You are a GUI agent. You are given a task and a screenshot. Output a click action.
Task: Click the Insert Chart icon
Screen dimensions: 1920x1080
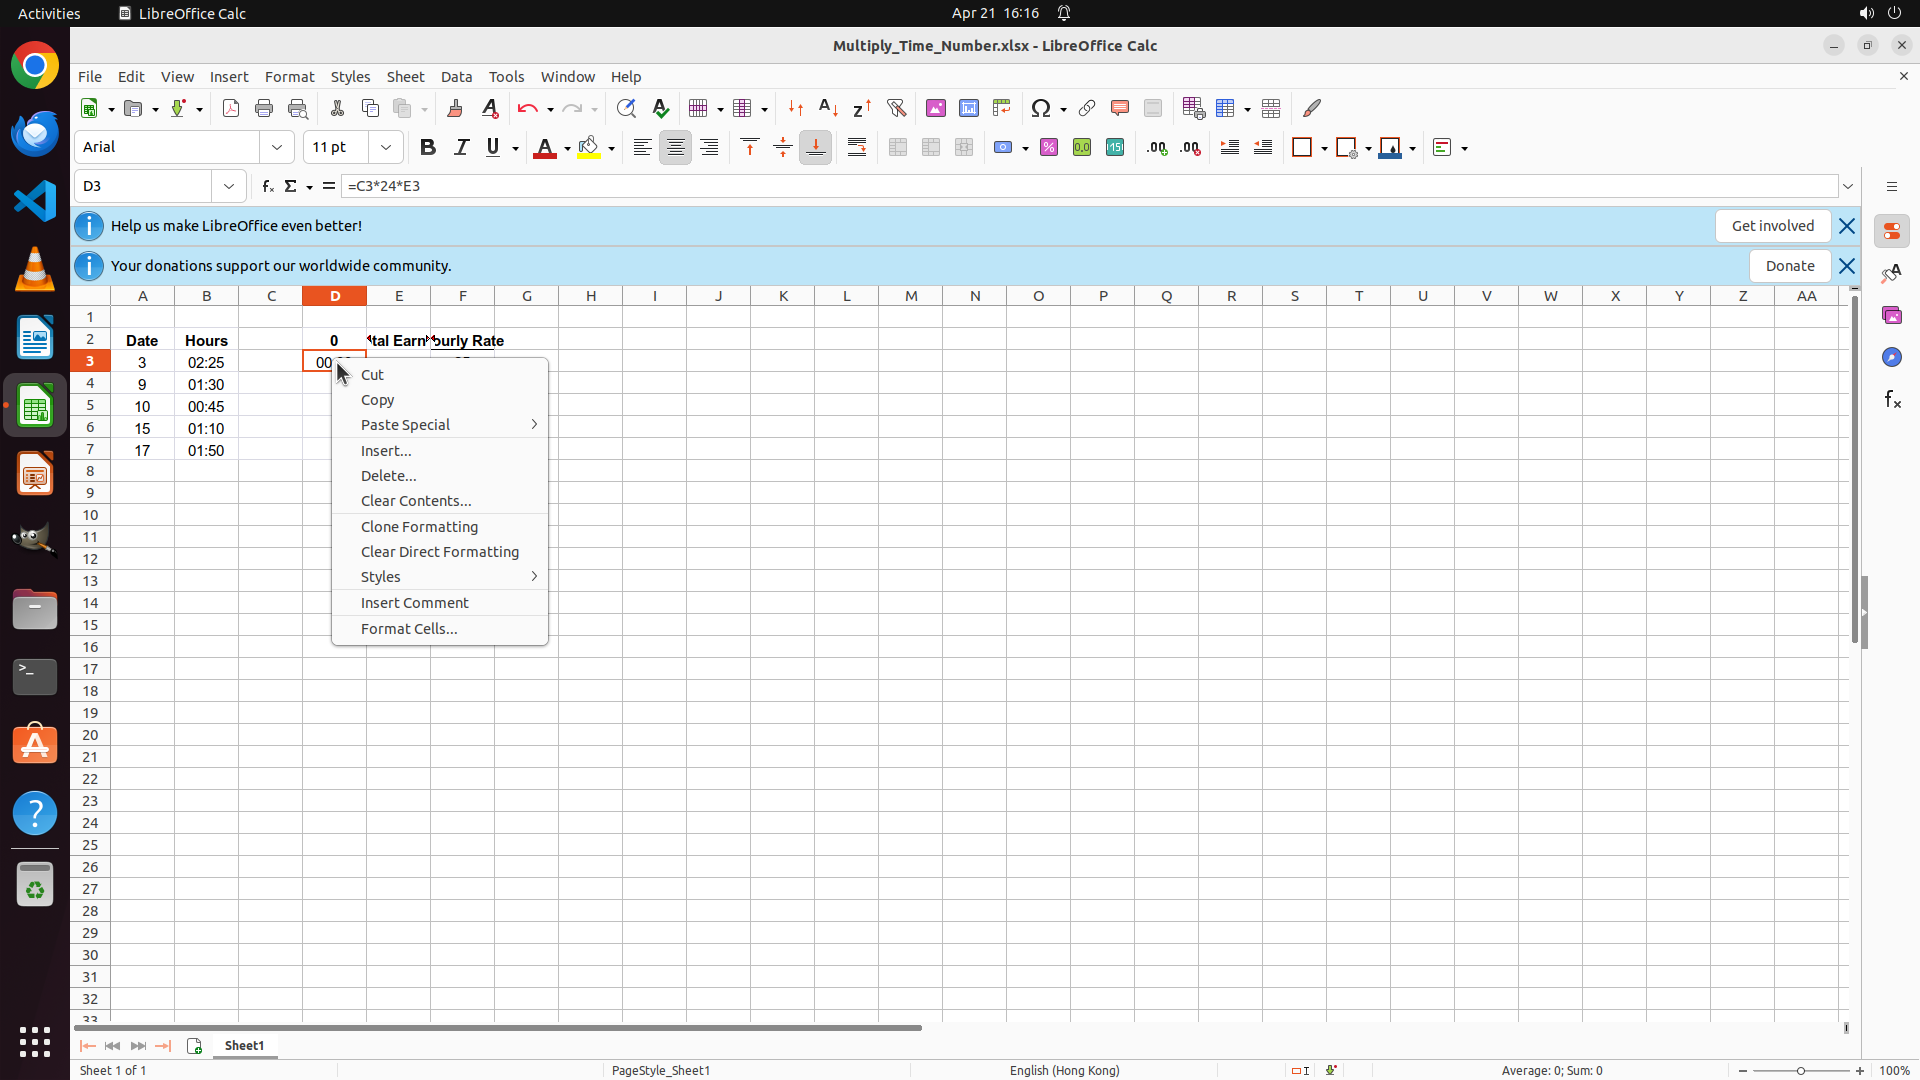pyautogui.click(x=968, y=108)
